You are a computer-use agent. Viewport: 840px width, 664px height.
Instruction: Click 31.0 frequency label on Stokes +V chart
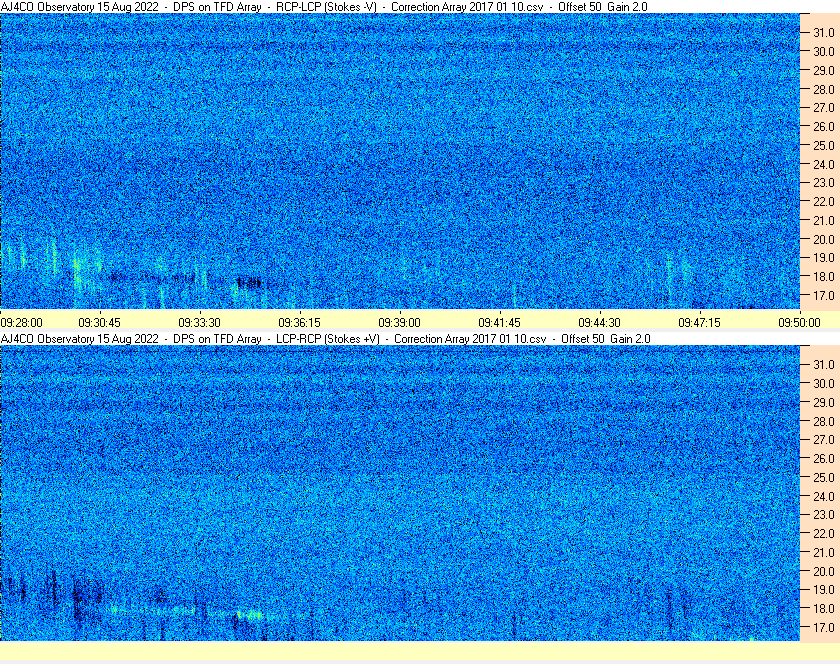824,365
